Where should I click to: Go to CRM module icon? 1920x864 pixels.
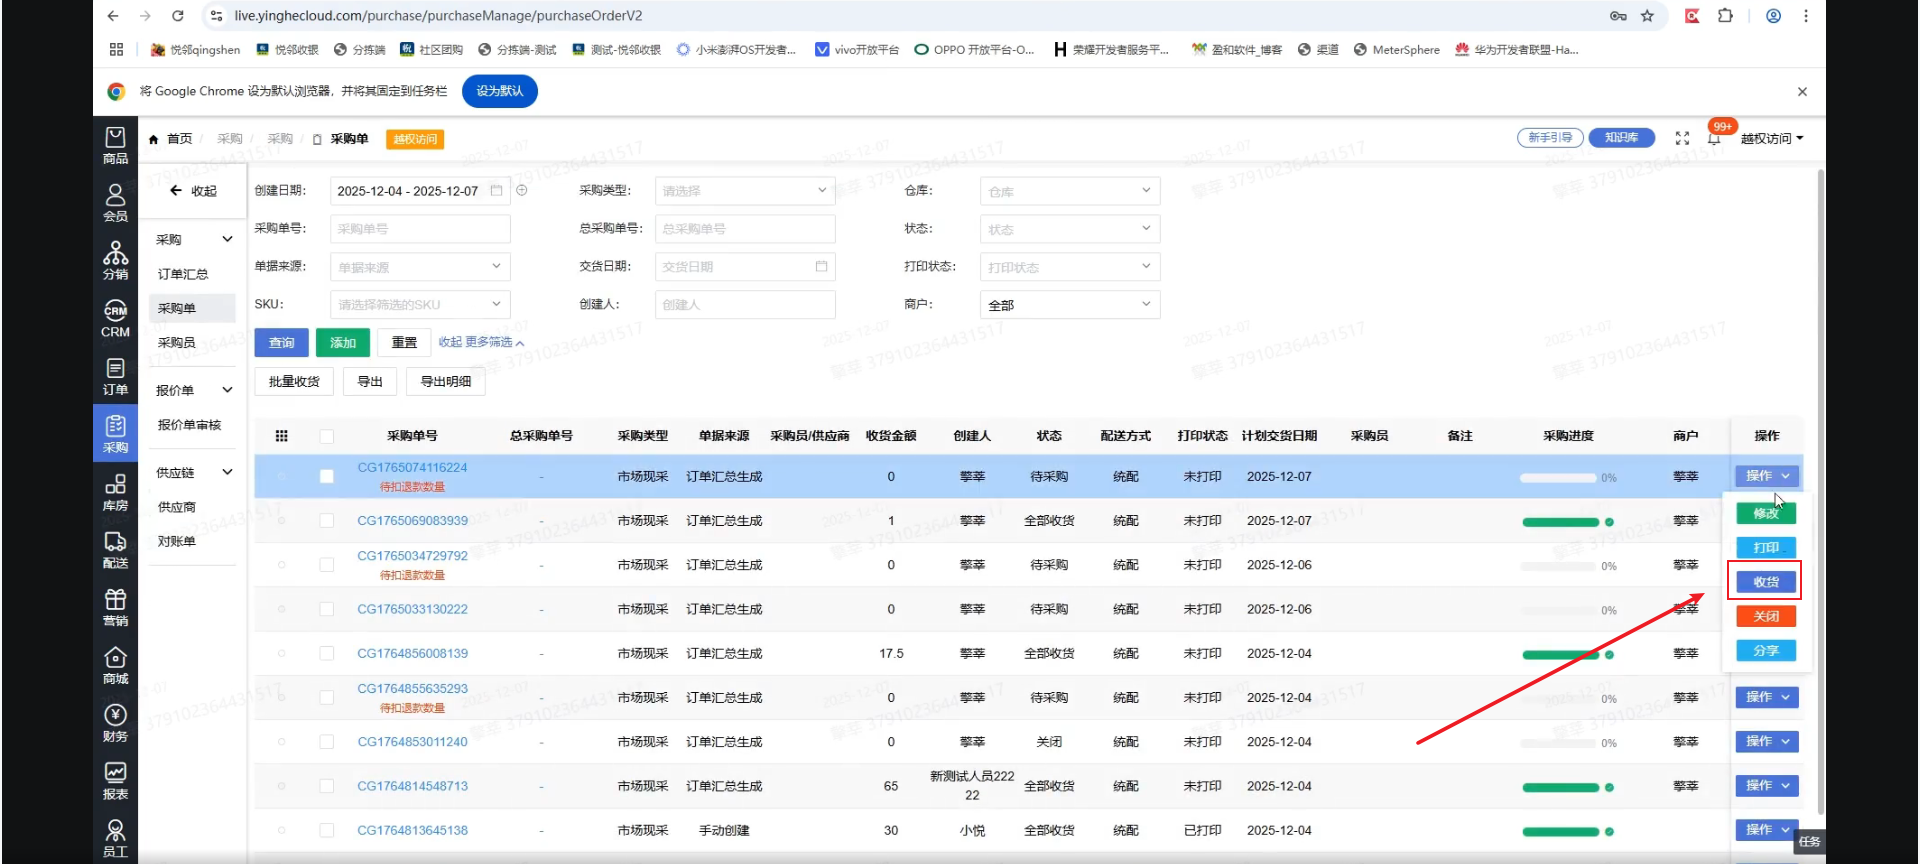[x=115, y=318]
